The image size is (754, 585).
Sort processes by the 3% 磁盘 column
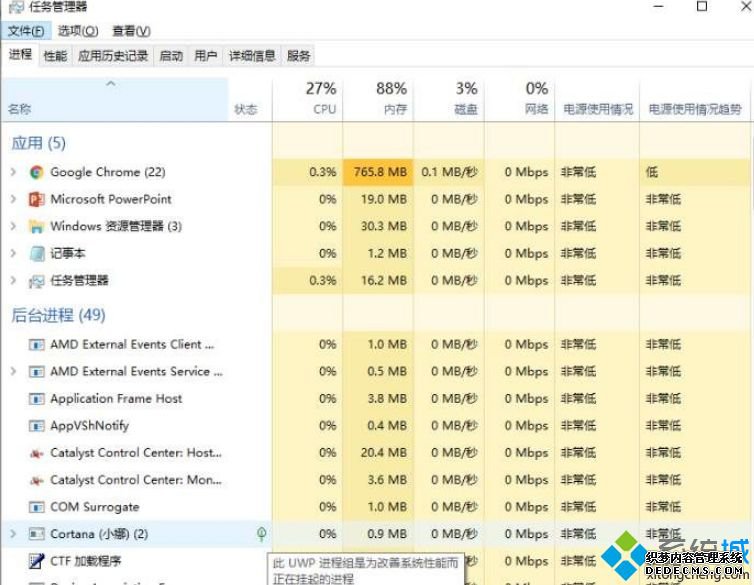click(x=449, y=100)
